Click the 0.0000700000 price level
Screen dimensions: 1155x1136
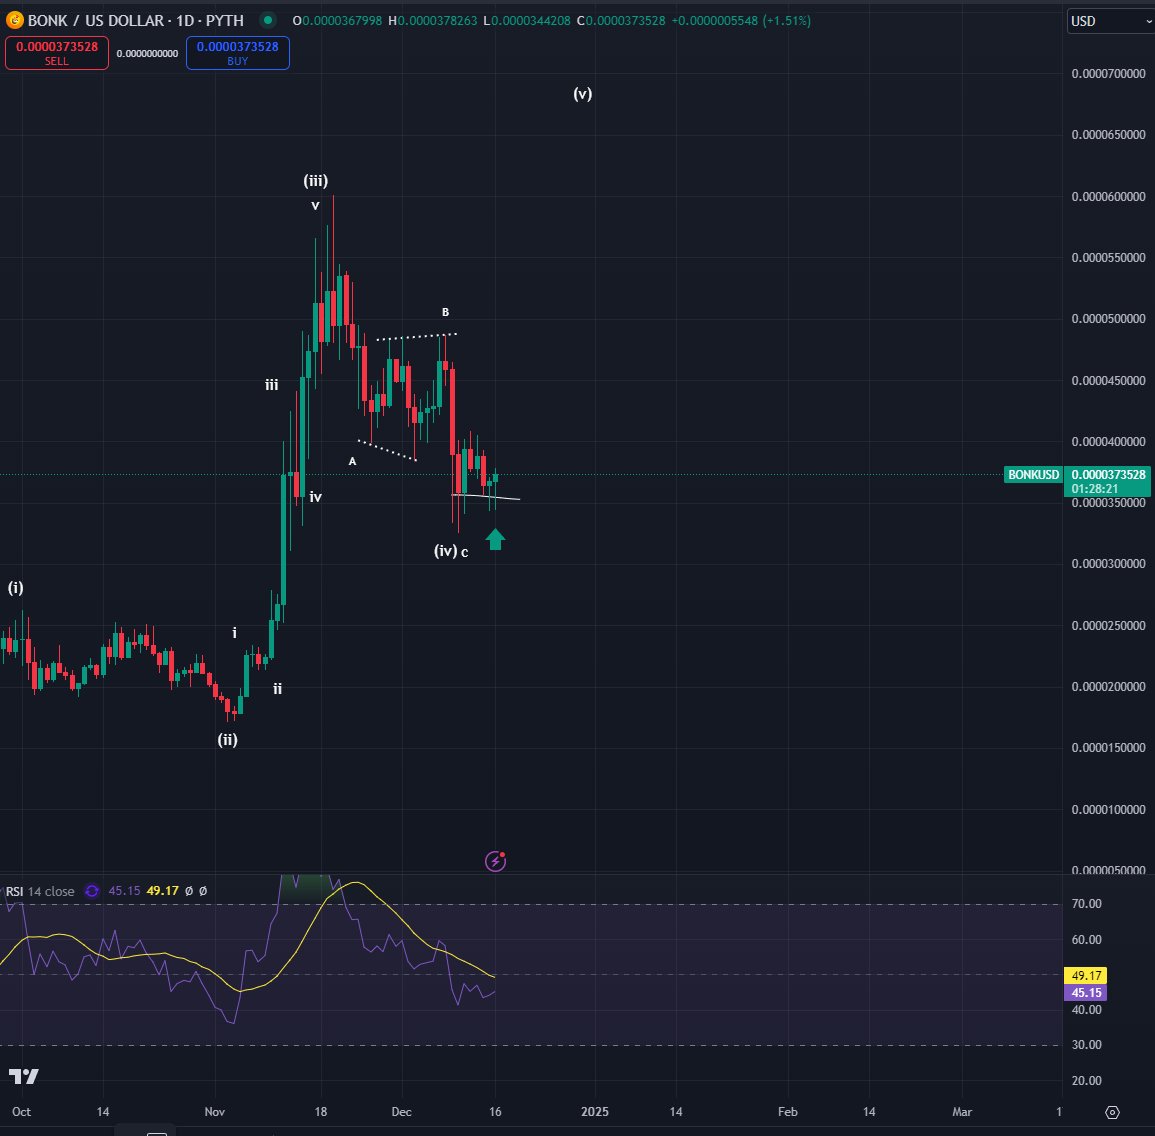point(1108,74)
